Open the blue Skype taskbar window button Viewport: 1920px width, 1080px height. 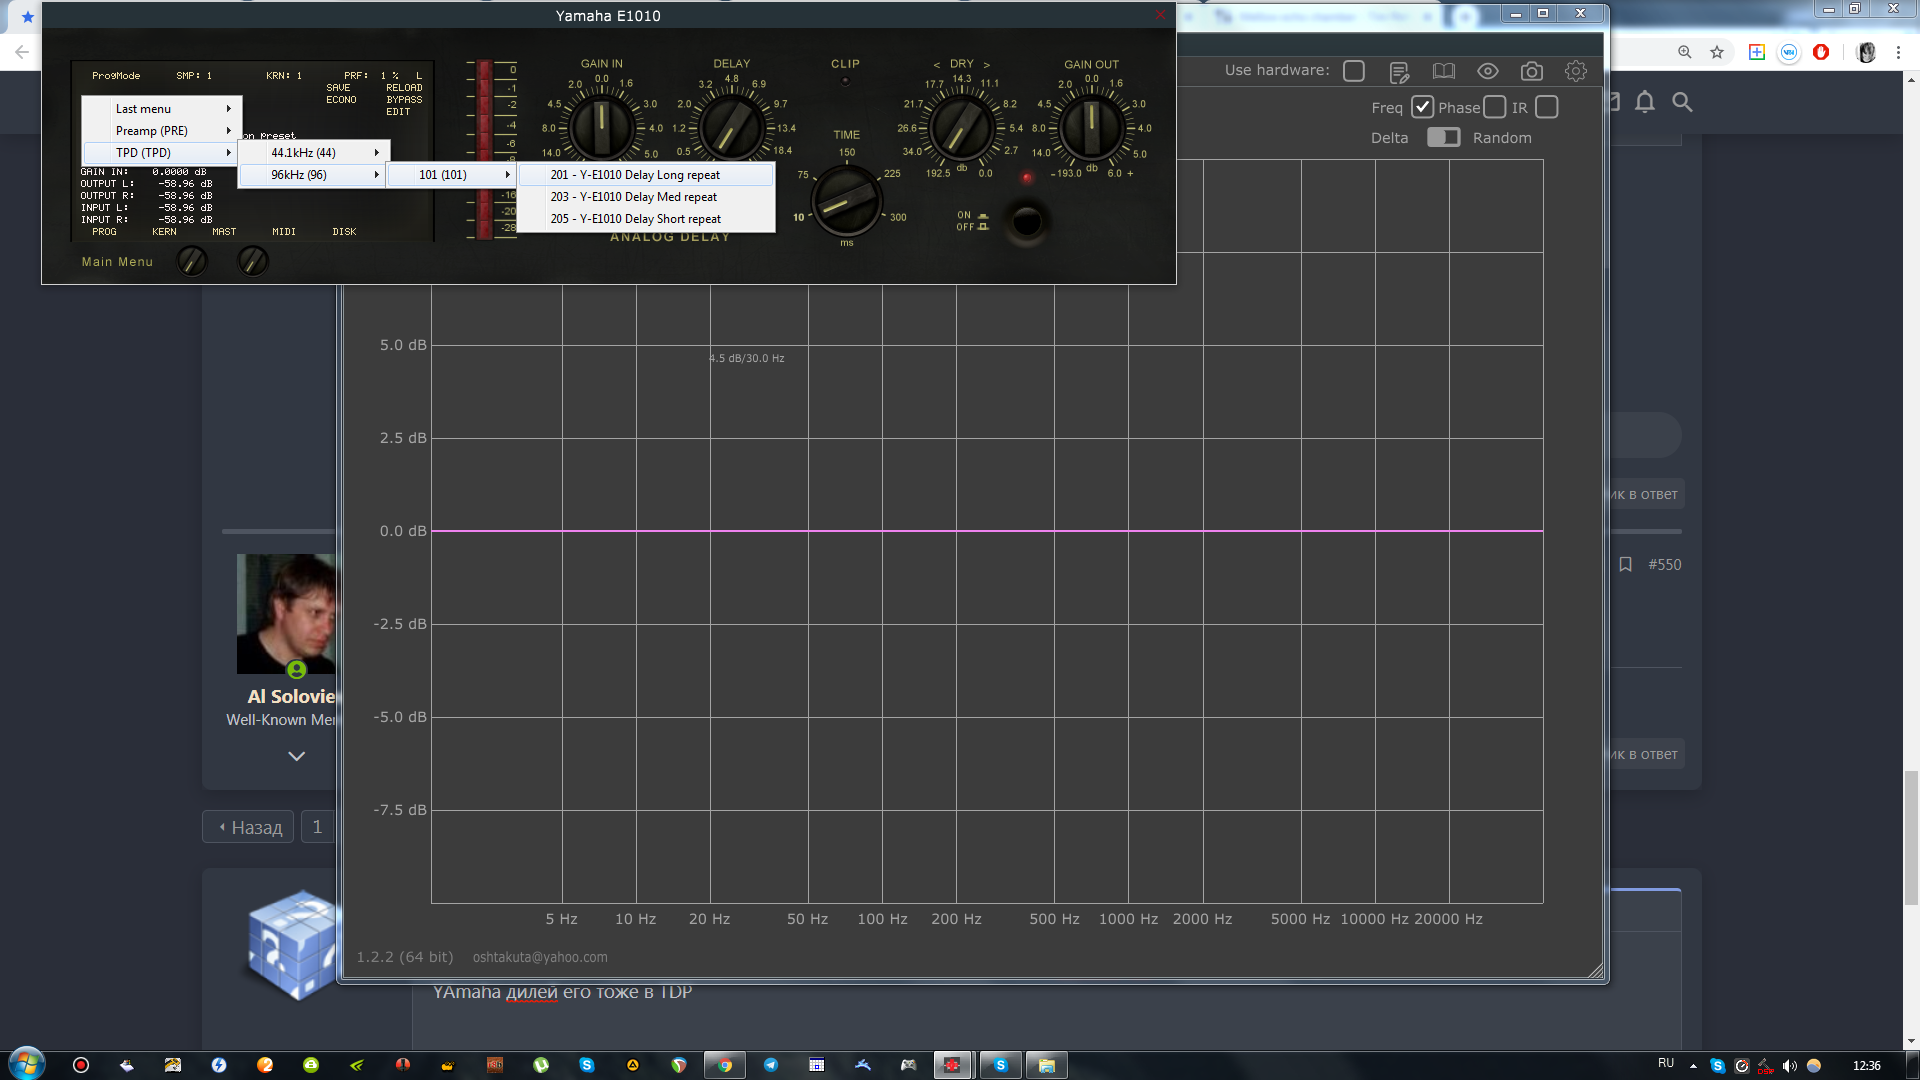click(x=1000, y=1065)
